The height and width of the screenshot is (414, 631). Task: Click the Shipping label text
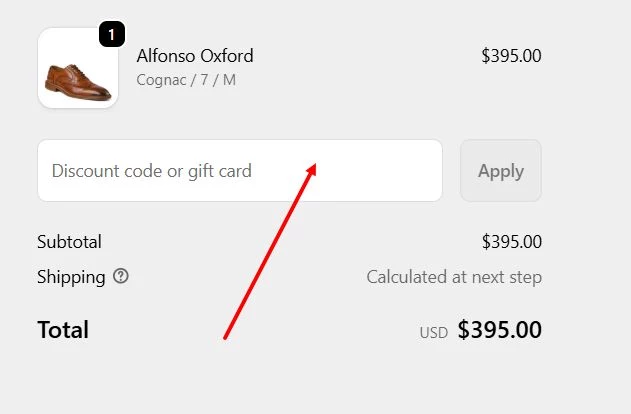71,277
